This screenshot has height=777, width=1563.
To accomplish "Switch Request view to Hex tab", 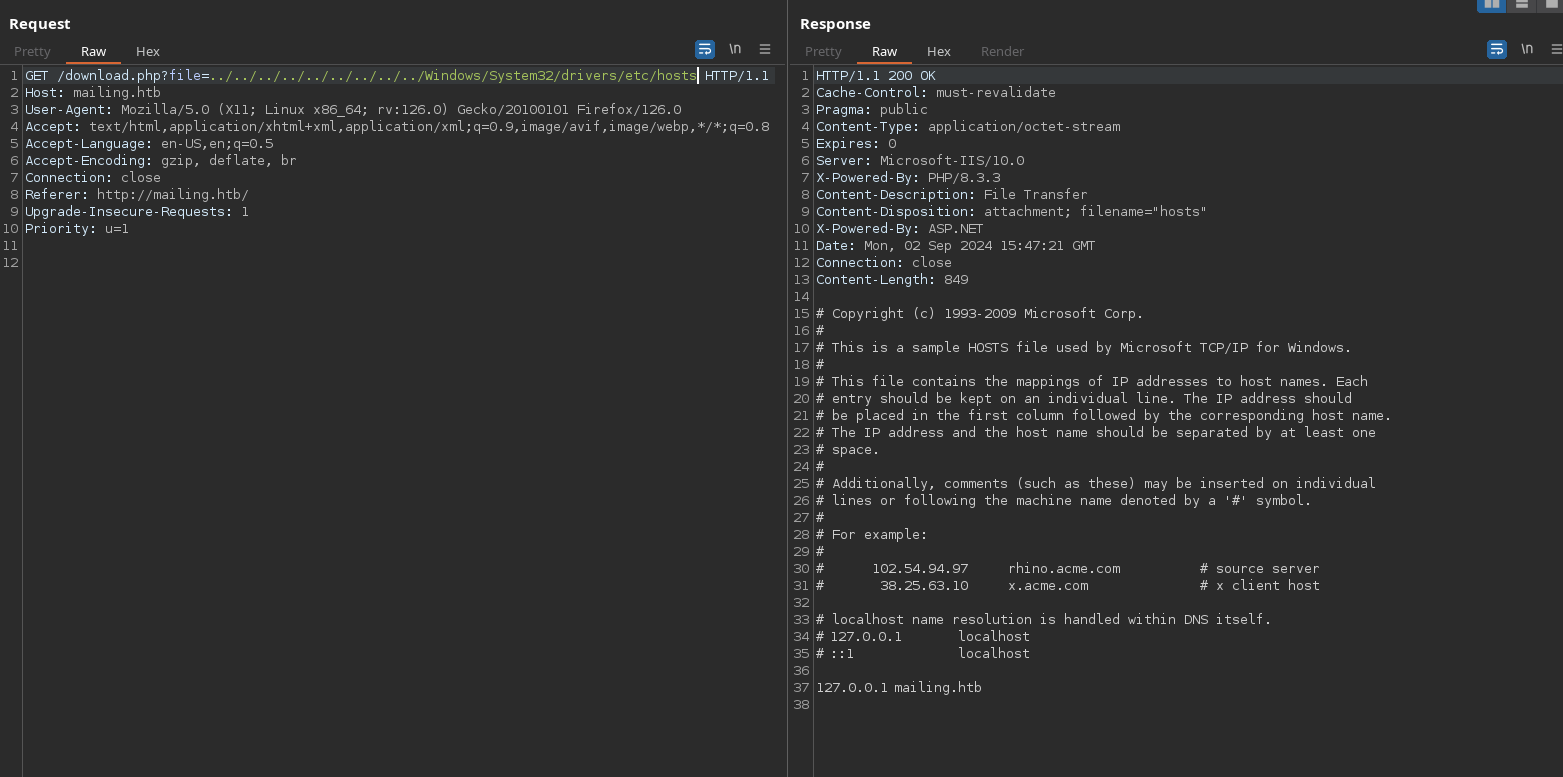I will pyautogui.click(x=148, y=51).
